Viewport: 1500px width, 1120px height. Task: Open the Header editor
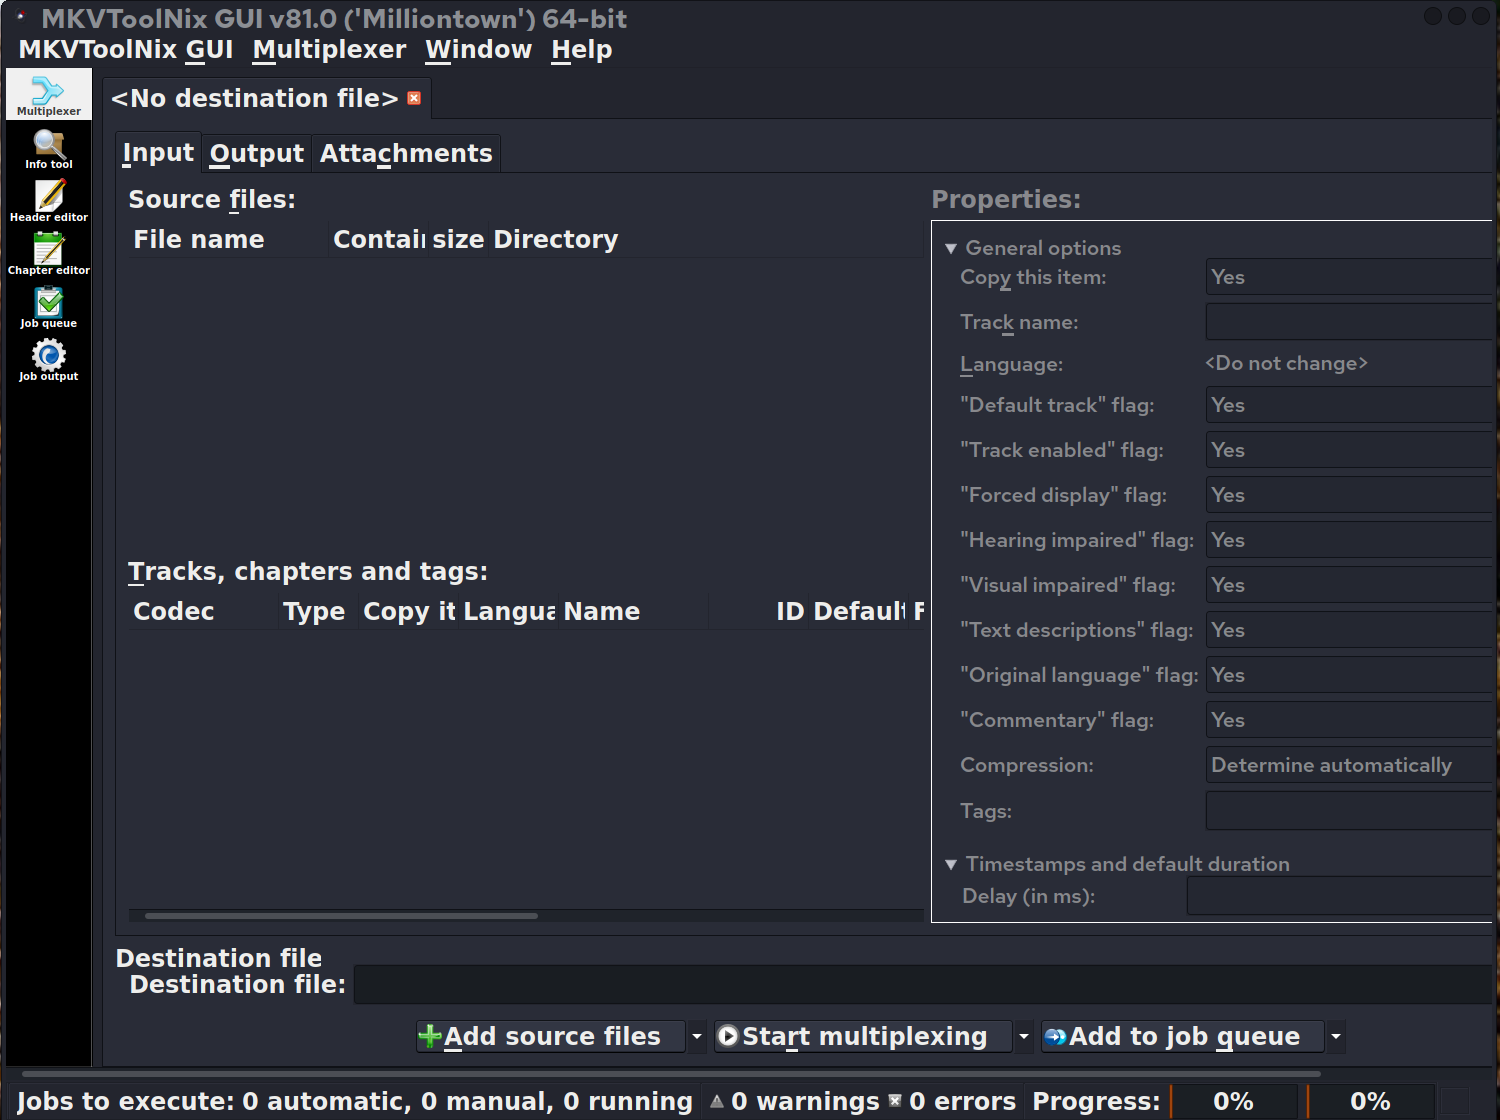[x=48, y=201]
